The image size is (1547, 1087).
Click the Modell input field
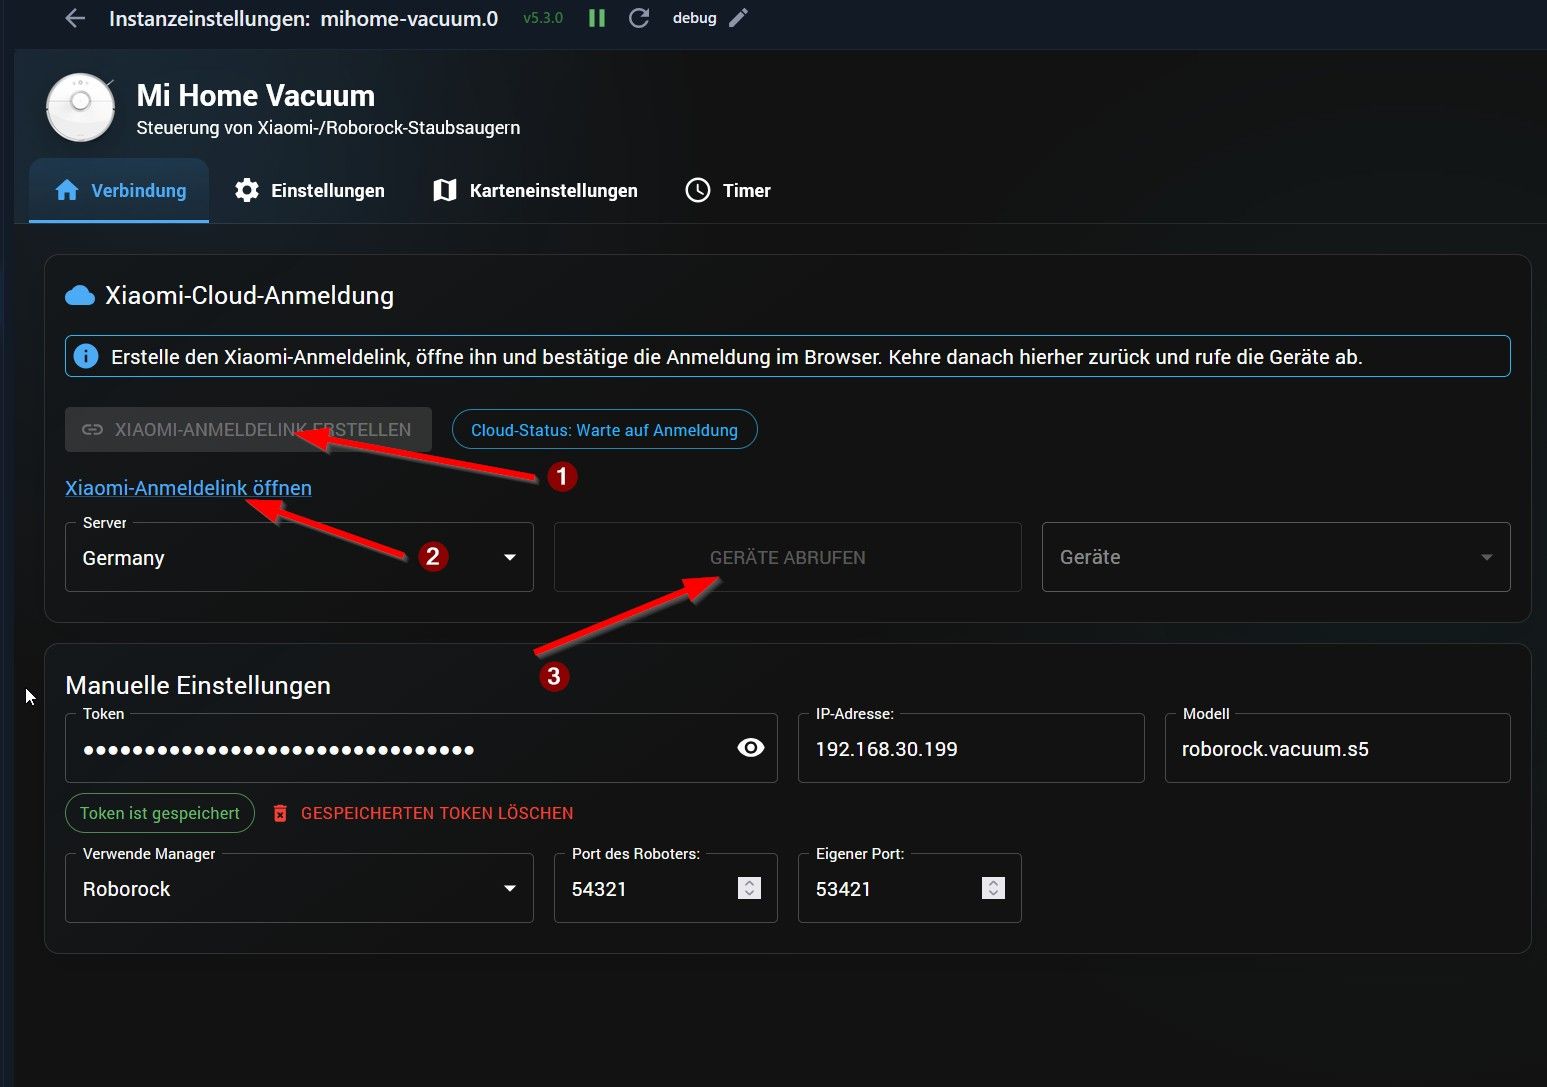click(1338, 748)
